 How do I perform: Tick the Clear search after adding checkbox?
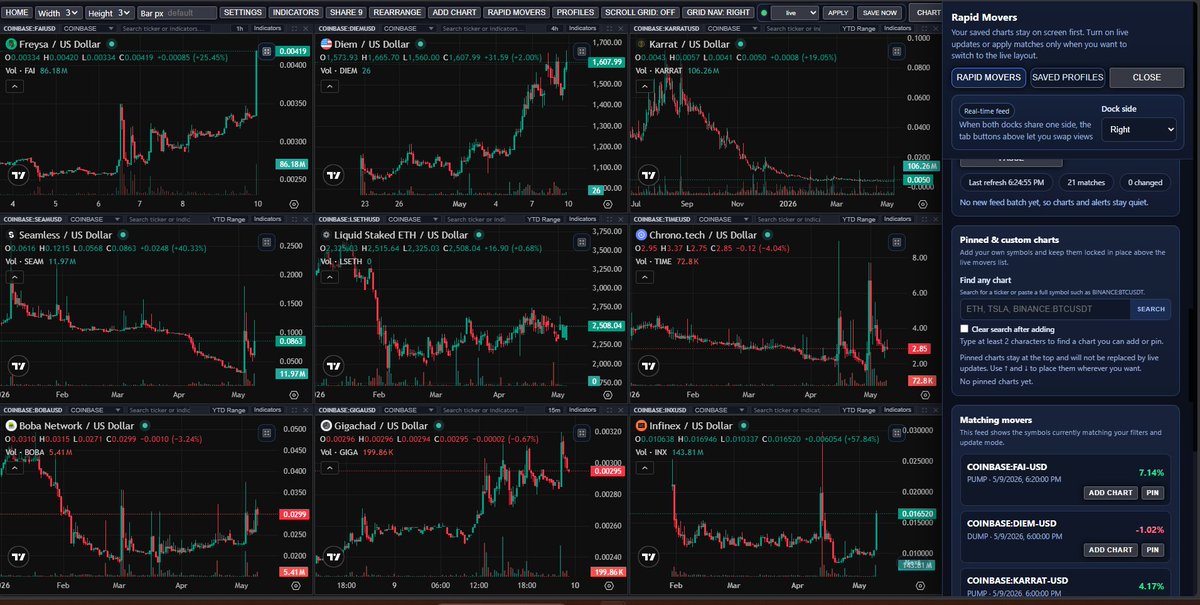[964, 329]
